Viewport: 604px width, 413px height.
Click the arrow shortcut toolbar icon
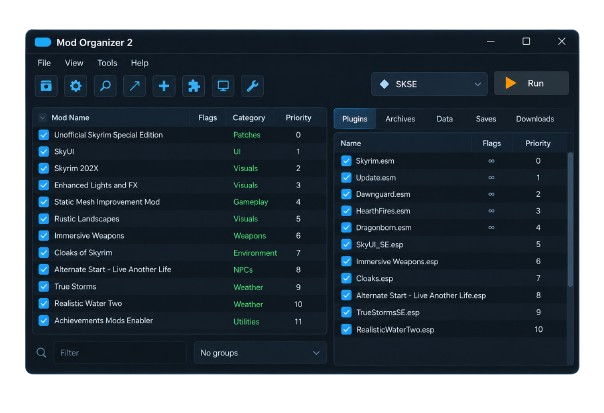click(x=134, y=86)
